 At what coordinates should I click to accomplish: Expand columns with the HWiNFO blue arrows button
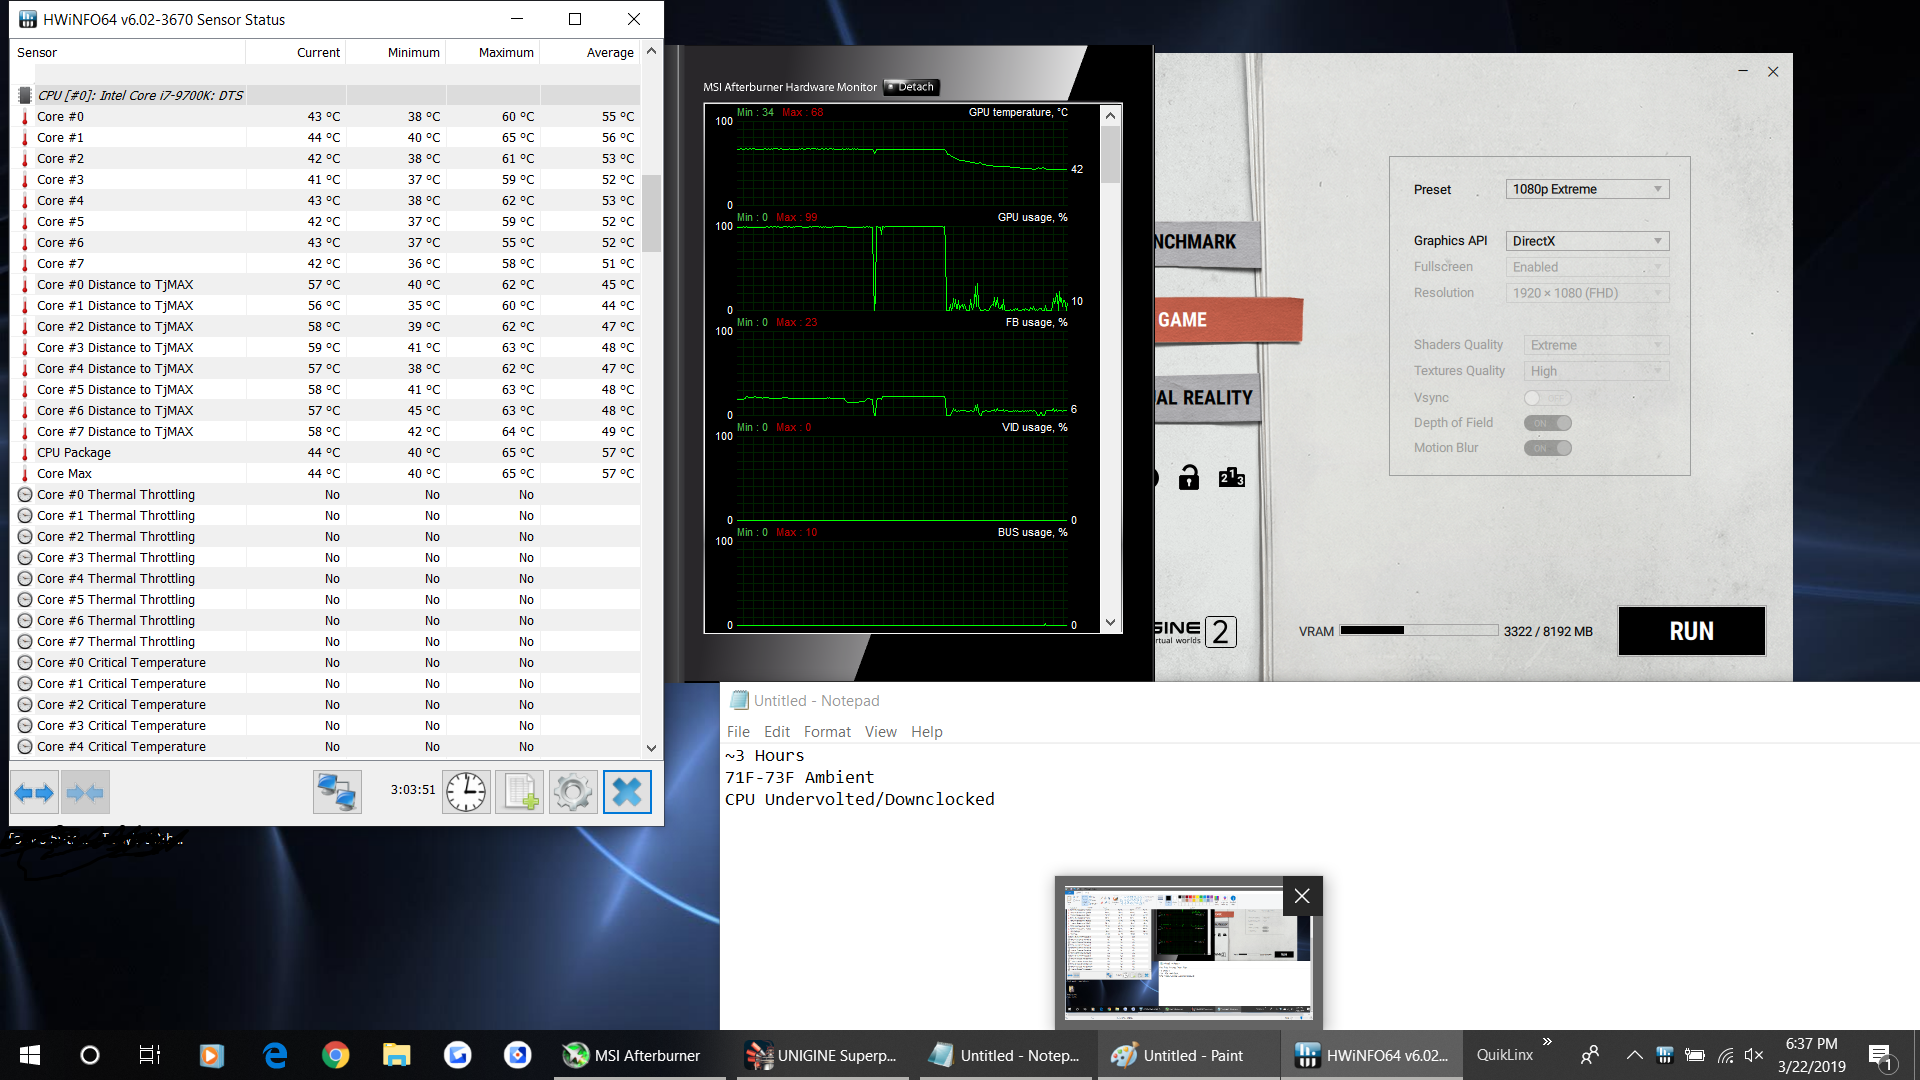pyautogui.click(x=34, y=793)
